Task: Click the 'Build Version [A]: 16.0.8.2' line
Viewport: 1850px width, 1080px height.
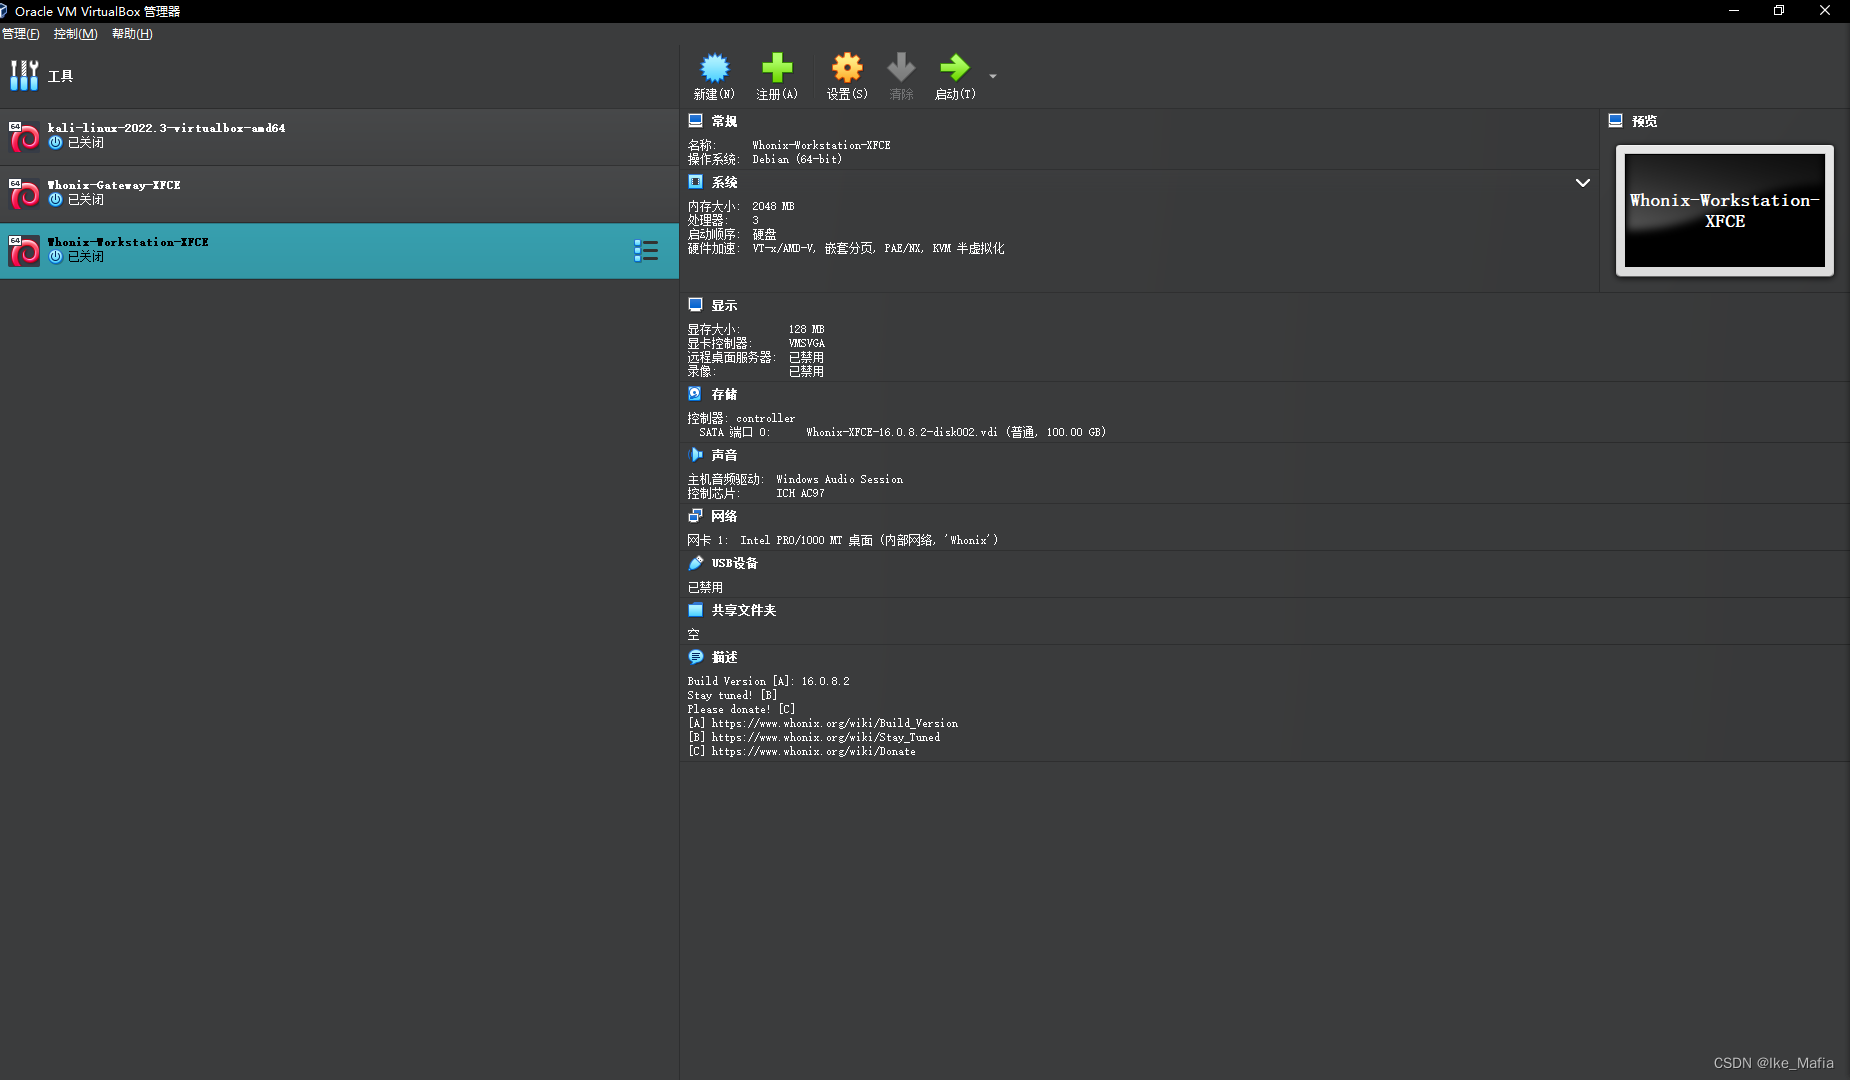Action: pos(768,681)
